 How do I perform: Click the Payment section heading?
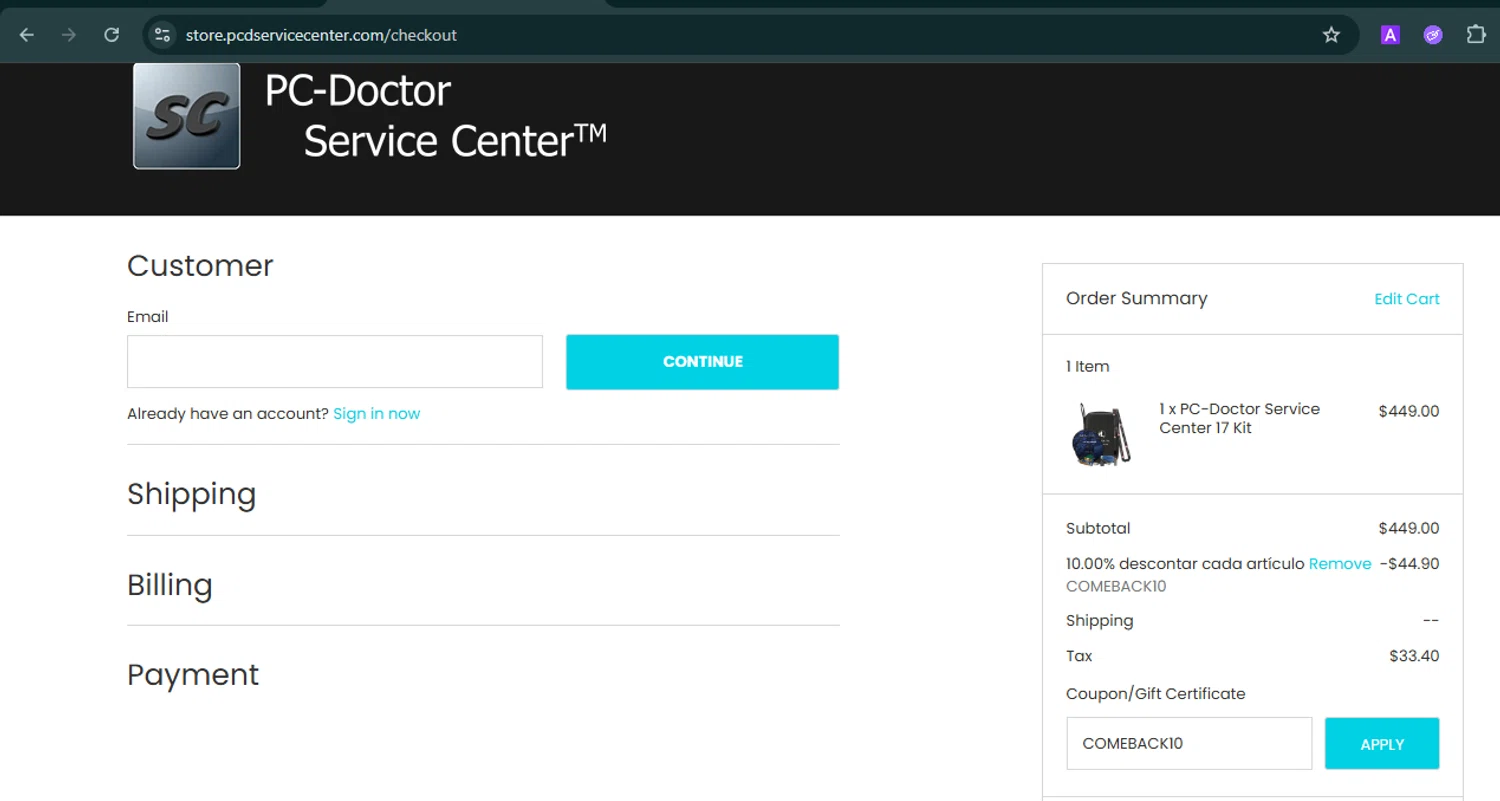pyautogui.click(x=193, y=675)
